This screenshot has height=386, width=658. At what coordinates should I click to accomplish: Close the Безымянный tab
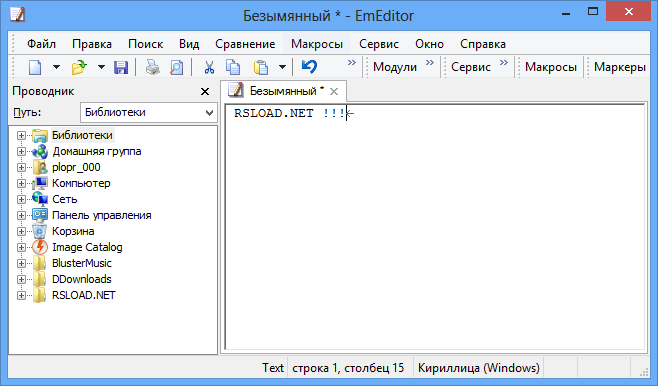click(x=334, y=91)
